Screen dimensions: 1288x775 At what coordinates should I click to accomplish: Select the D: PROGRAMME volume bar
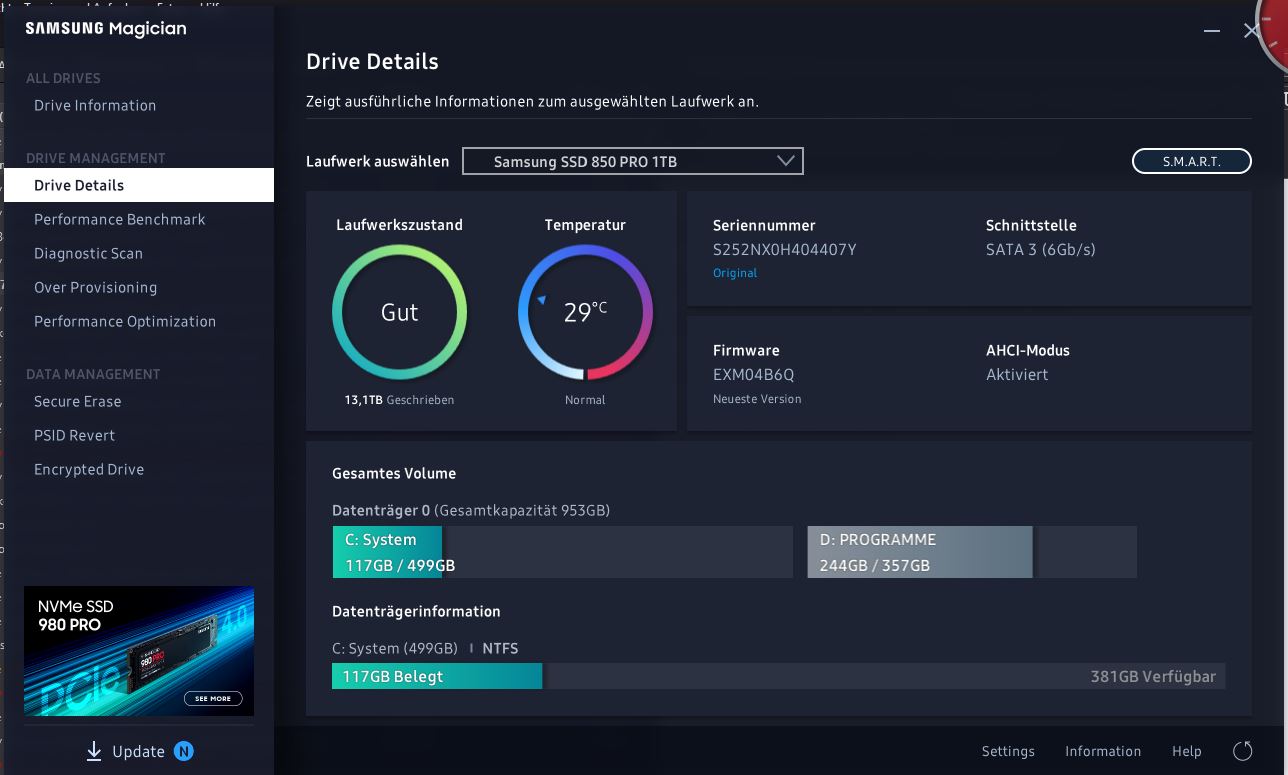point(972,552)
